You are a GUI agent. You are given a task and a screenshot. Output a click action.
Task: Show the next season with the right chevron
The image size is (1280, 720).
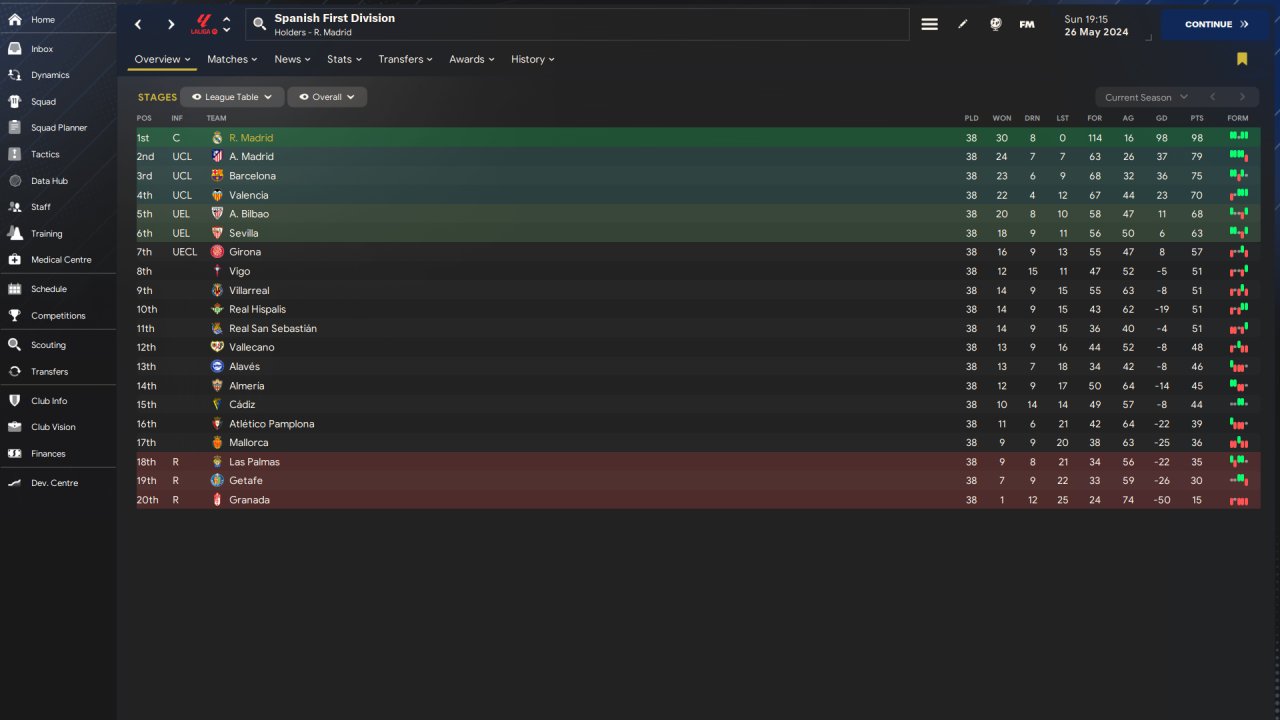(1242, 97)
